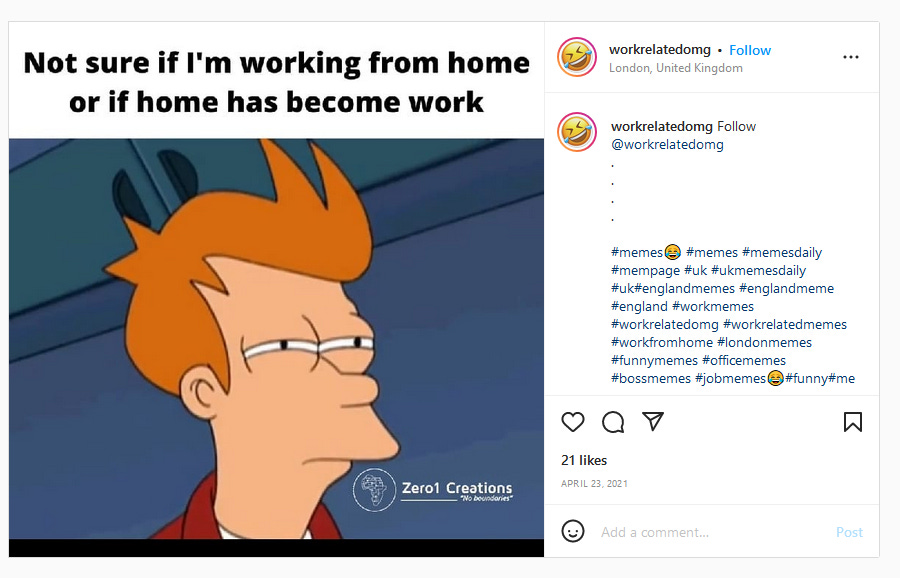Image resolution: width=900 pixels, height=578 pixels.
Task: Open emoji picker in comment box
Action: [572, 532]
